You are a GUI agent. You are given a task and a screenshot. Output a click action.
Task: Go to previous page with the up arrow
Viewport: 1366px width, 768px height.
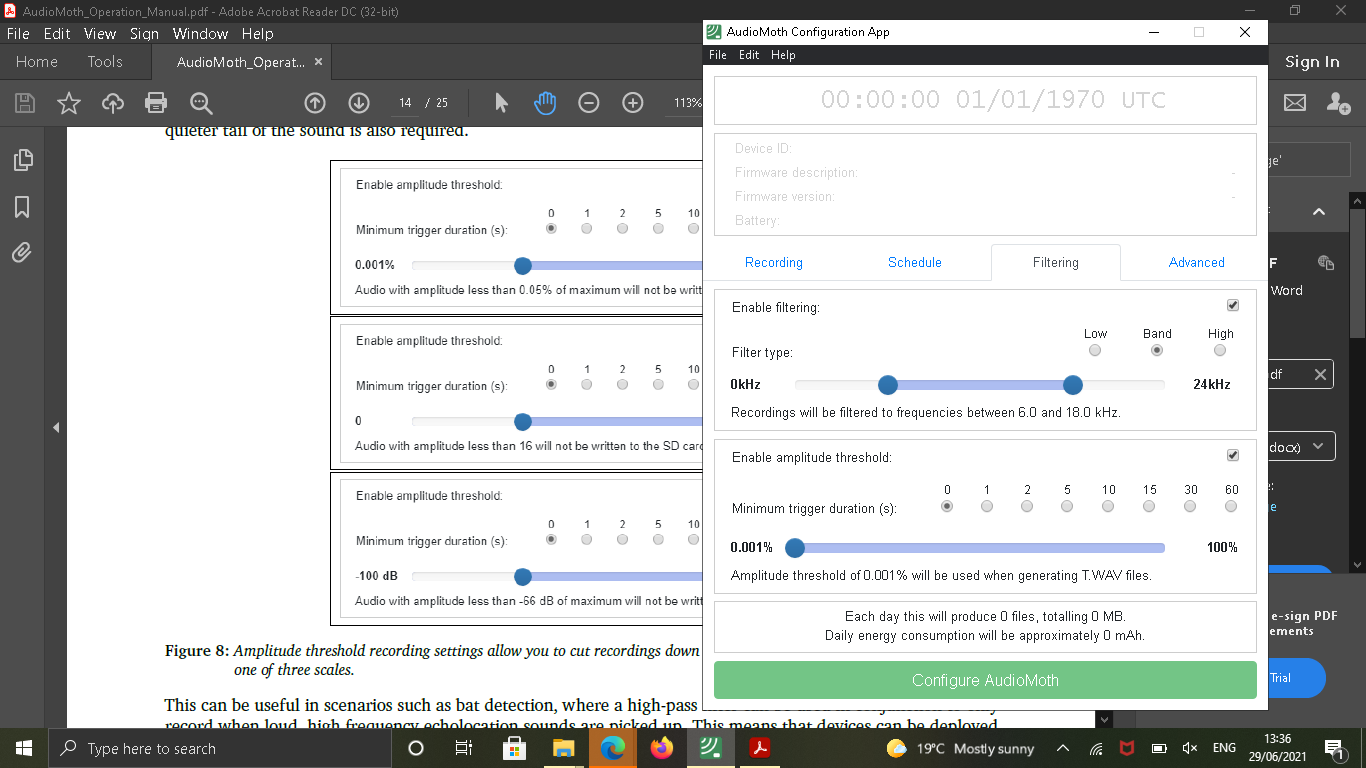point(315,103)
